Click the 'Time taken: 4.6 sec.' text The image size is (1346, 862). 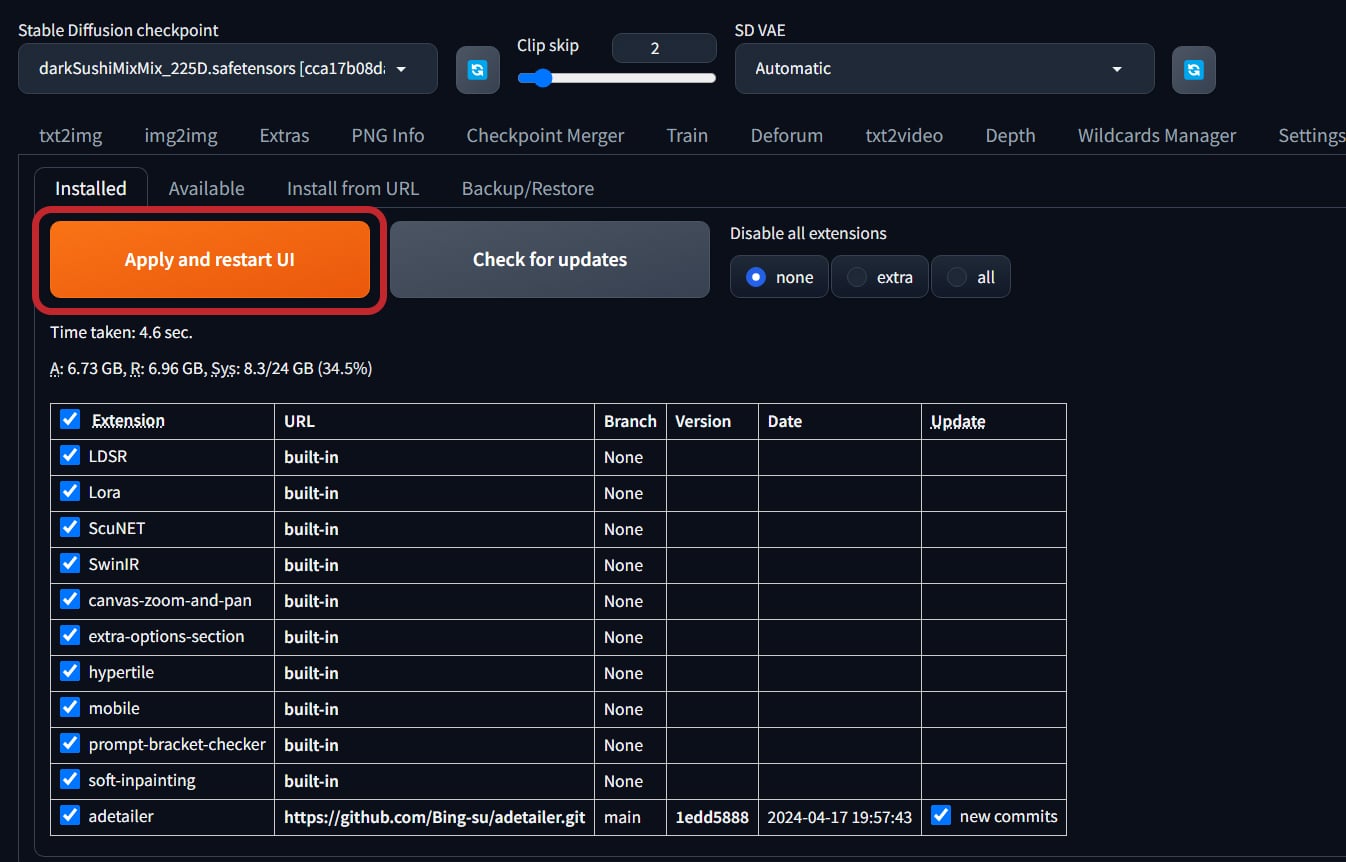pos(121,332)
